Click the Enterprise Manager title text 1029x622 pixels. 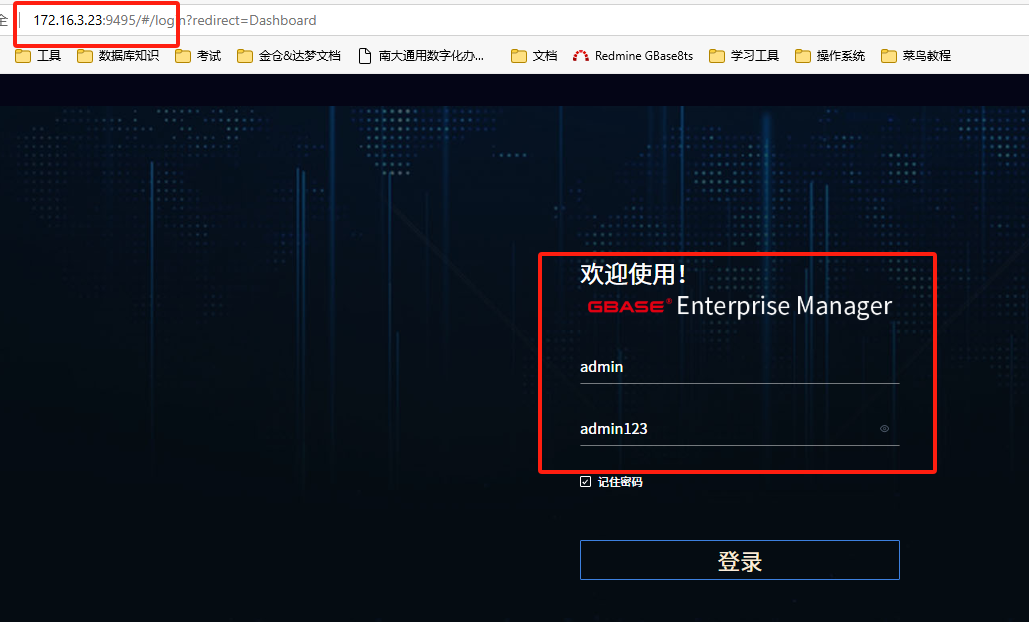coord(784,306)
